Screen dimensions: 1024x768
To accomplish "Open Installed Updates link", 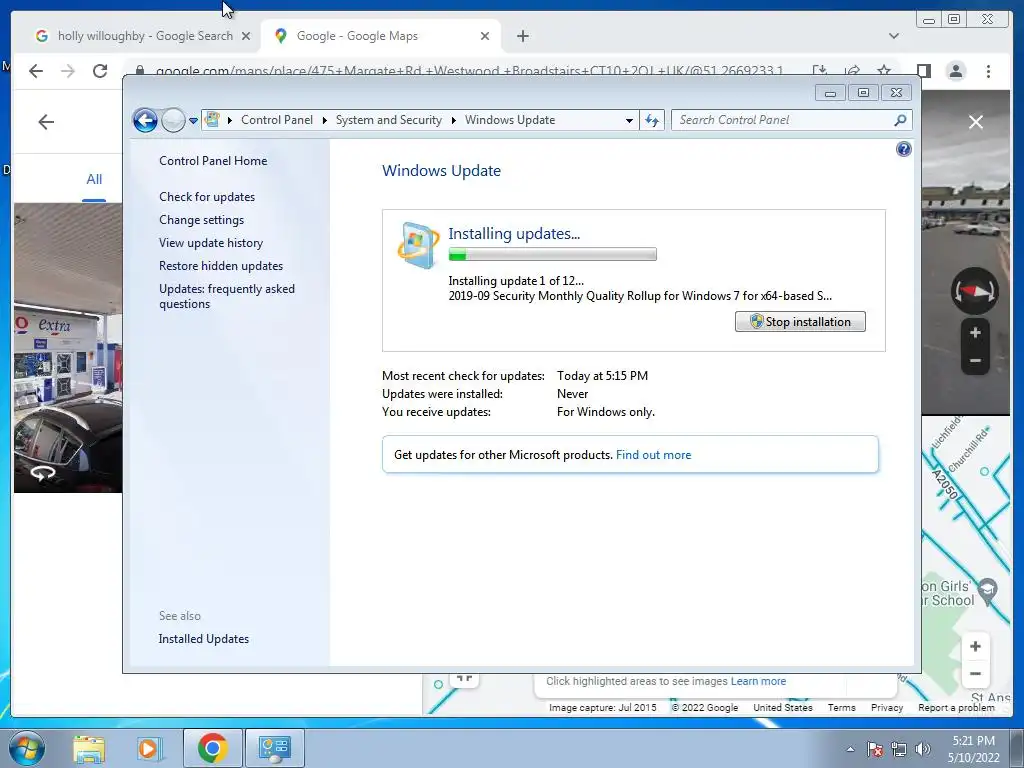I will coord(204,639).
